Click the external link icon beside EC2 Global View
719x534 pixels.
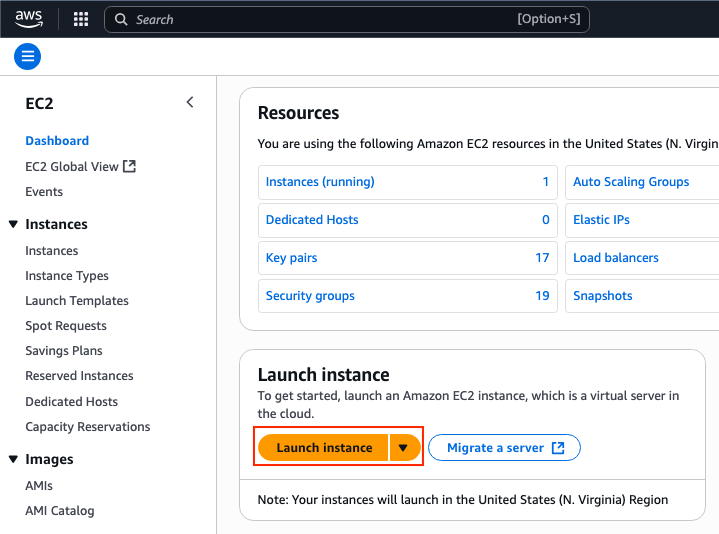[x=130, y=166]
